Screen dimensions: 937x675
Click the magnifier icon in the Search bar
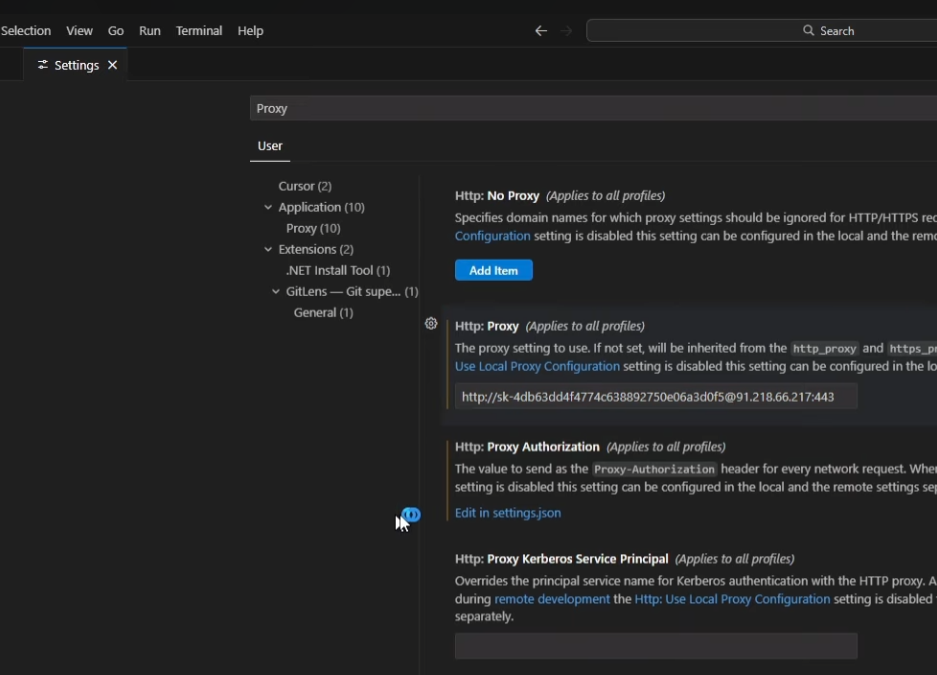(809, 31)
